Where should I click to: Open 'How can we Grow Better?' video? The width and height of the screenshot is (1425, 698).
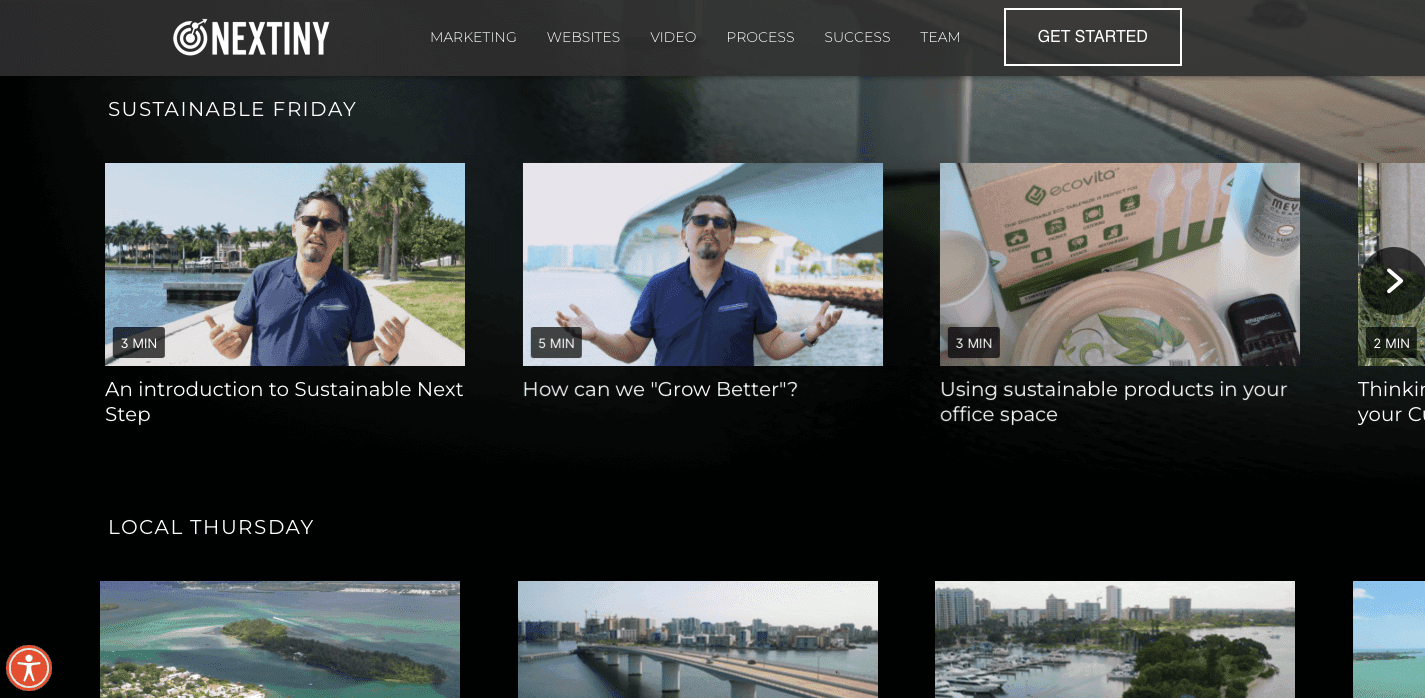point(702,264)
